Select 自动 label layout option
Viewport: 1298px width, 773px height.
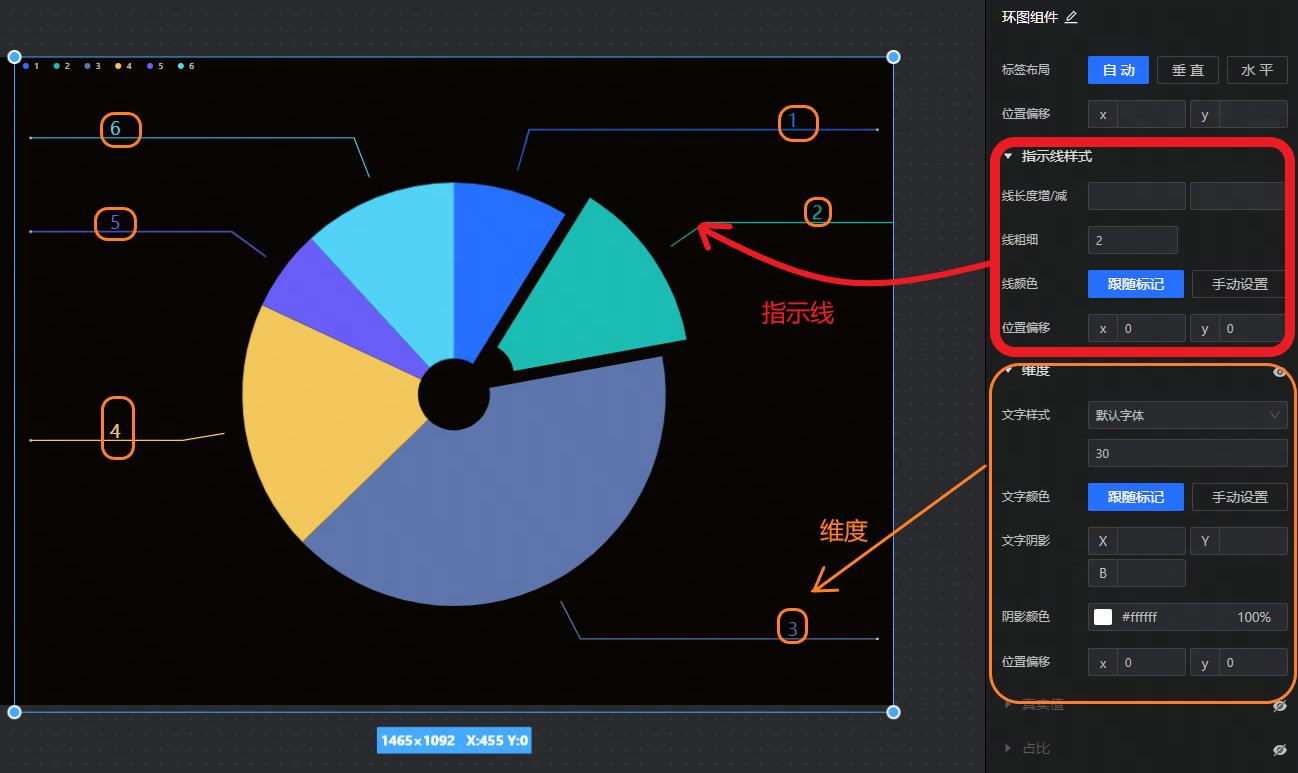(x=1118, y=70)
